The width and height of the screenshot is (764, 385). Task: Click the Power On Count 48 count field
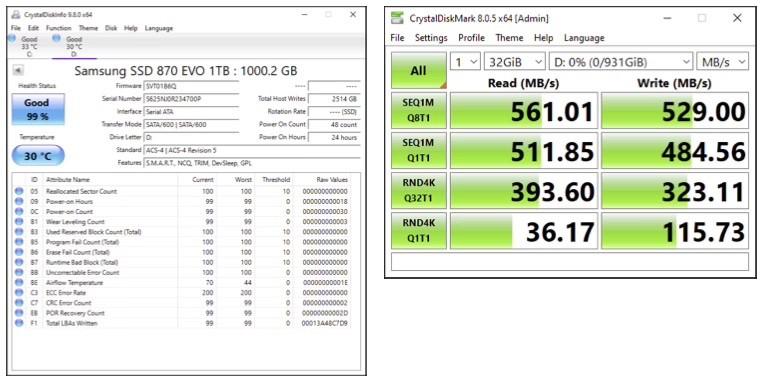point(334,125)
